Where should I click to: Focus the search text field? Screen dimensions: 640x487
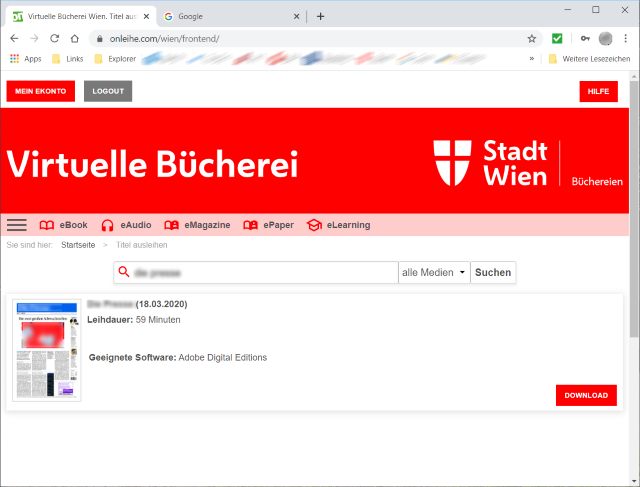click(x=256, y=272)
